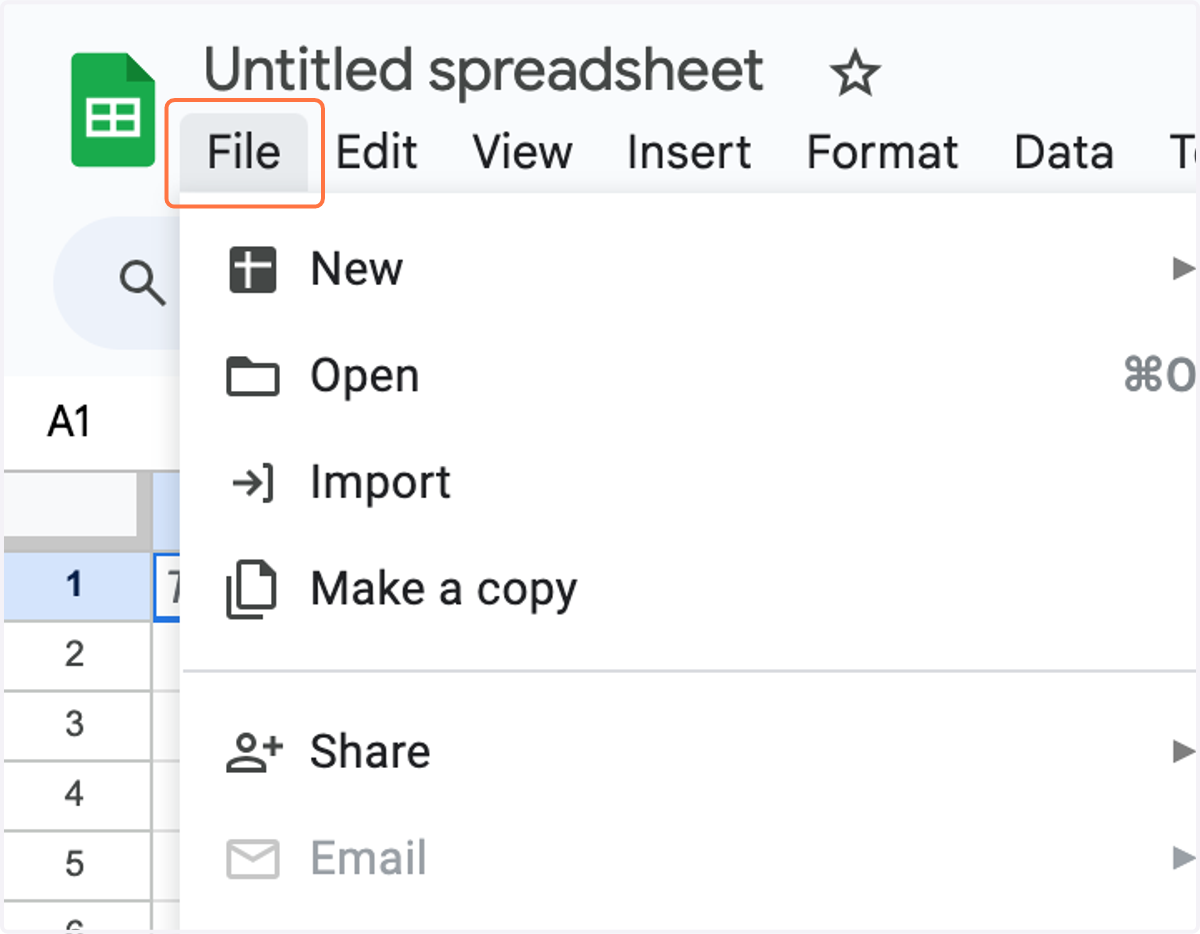Screen dimensions: 1200x934
Task: Select row 4 header
Action: [x=76, y=795]
